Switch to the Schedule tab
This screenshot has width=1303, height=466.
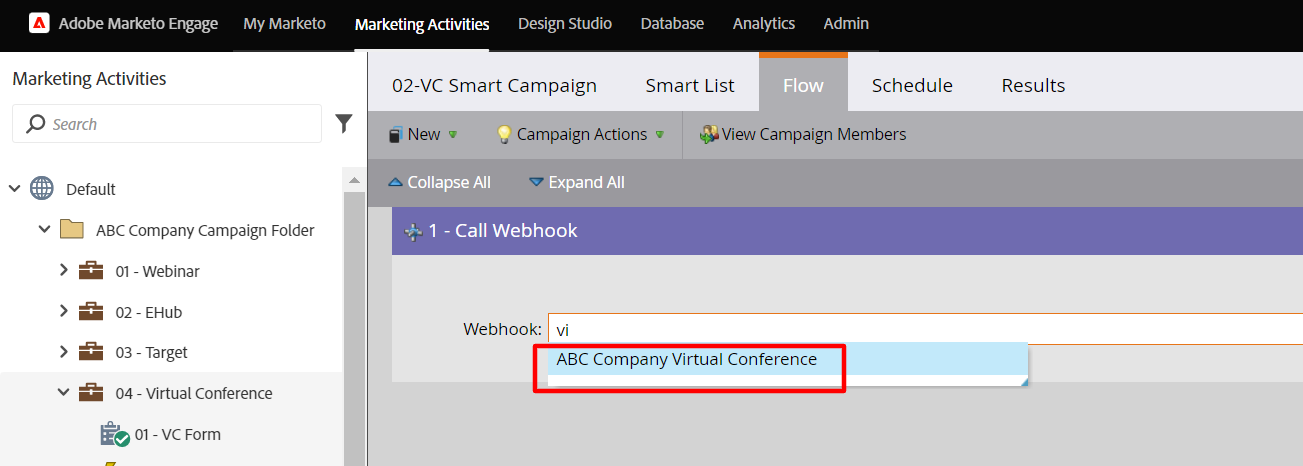click(x=912, y=85)
